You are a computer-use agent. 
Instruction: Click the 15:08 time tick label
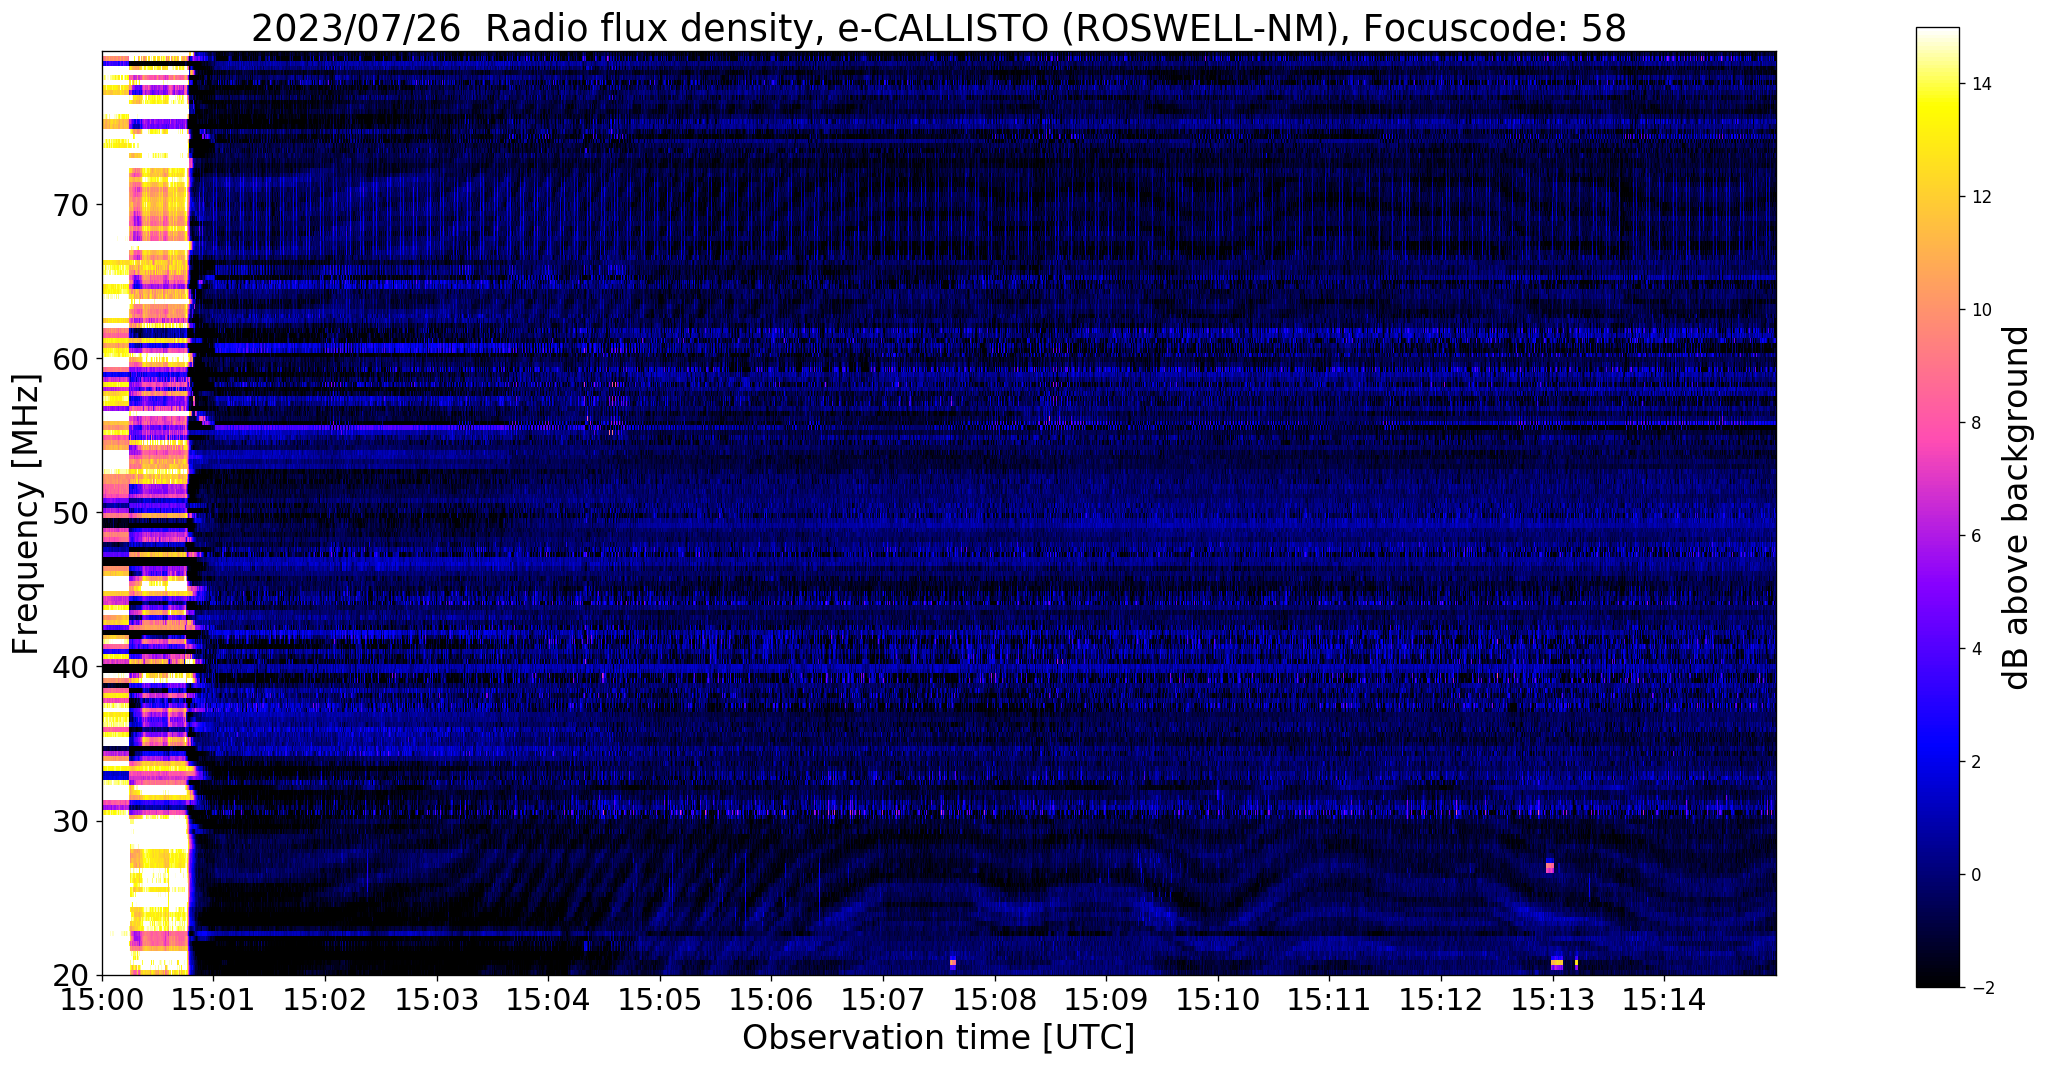pyautogui.click(x=994, y=999)
